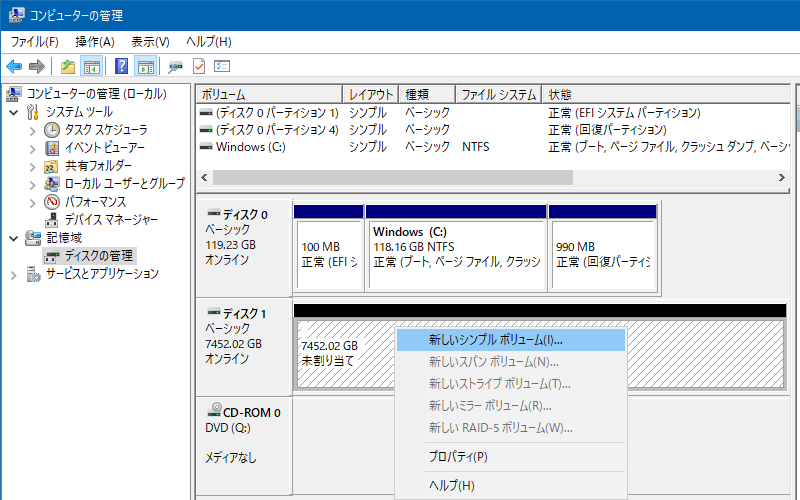Choose ヘルプ(H) from the context menu

click(511, 486)
